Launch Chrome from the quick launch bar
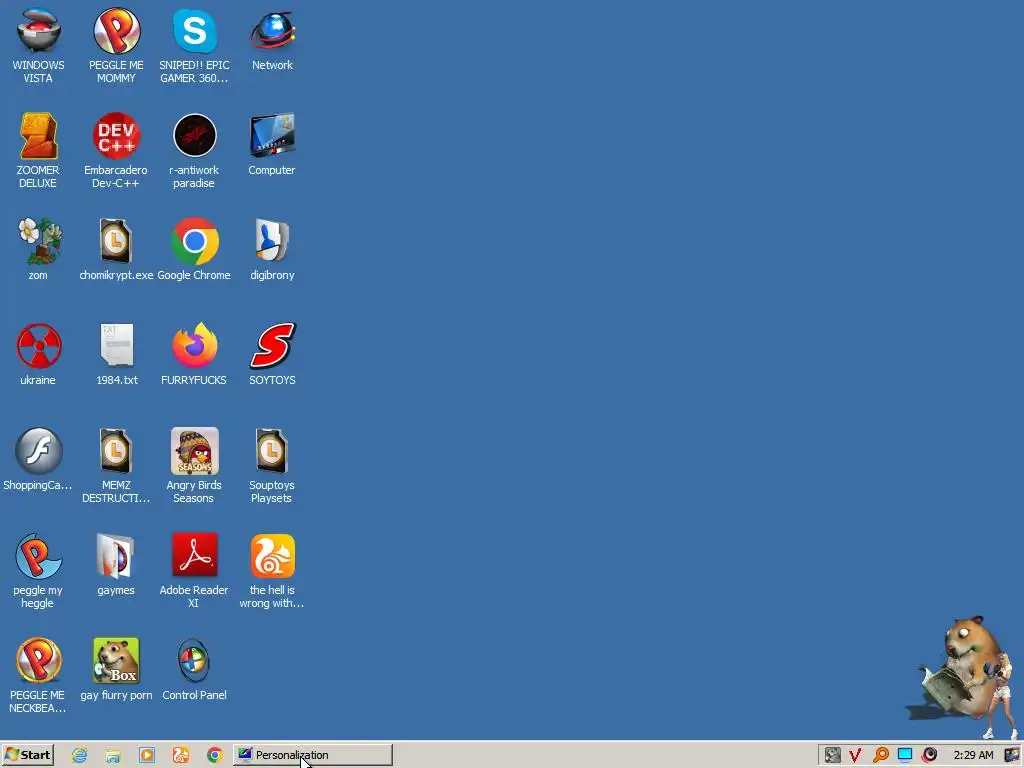The height and width of the screenshot is (768, 1024). (215, 756)
